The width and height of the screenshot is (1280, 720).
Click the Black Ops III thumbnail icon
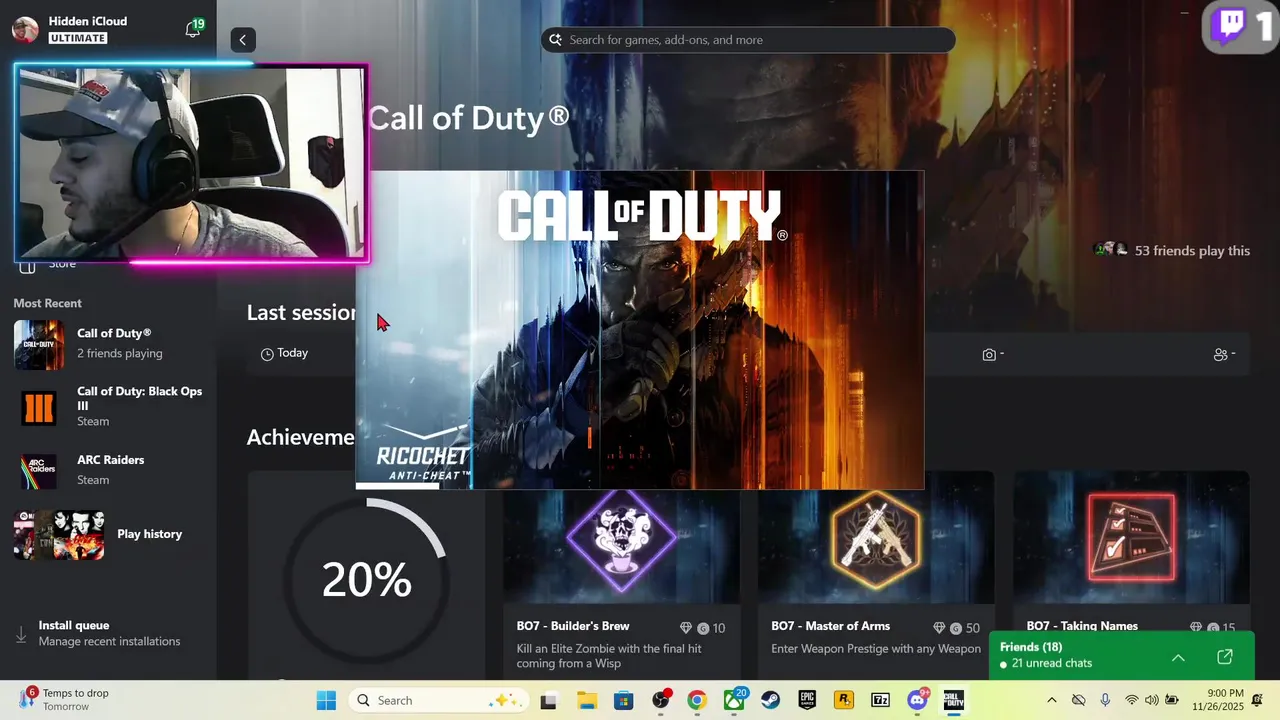39,408
